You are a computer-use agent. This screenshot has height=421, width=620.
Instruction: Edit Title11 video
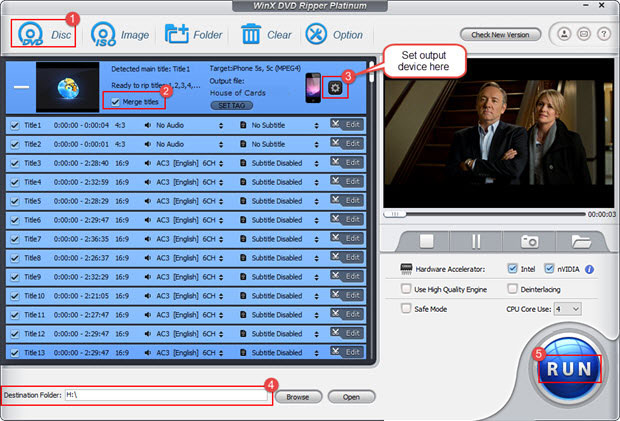(347, 314)
